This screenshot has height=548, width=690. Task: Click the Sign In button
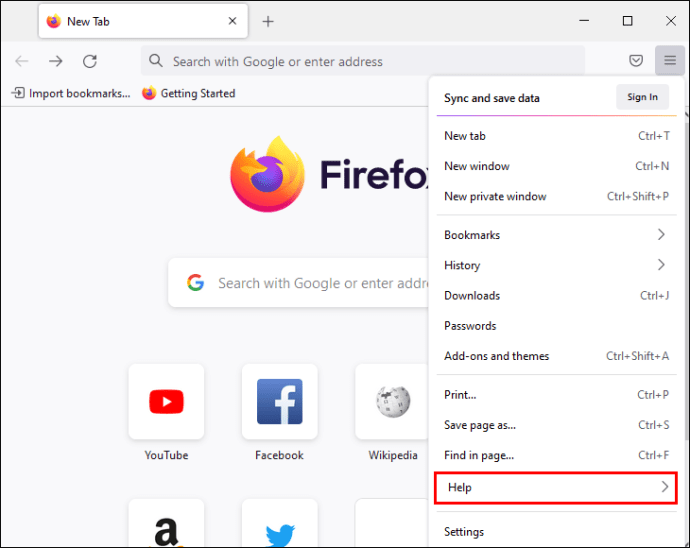(x=642, y=97)
